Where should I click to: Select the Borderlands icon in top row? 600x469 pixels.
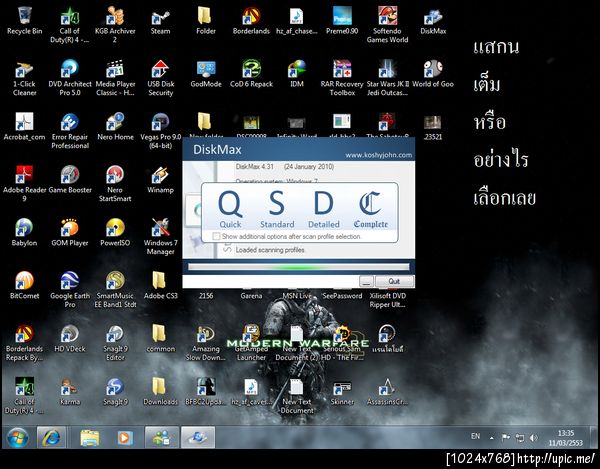pyautogui.click(x=251, y=21)
